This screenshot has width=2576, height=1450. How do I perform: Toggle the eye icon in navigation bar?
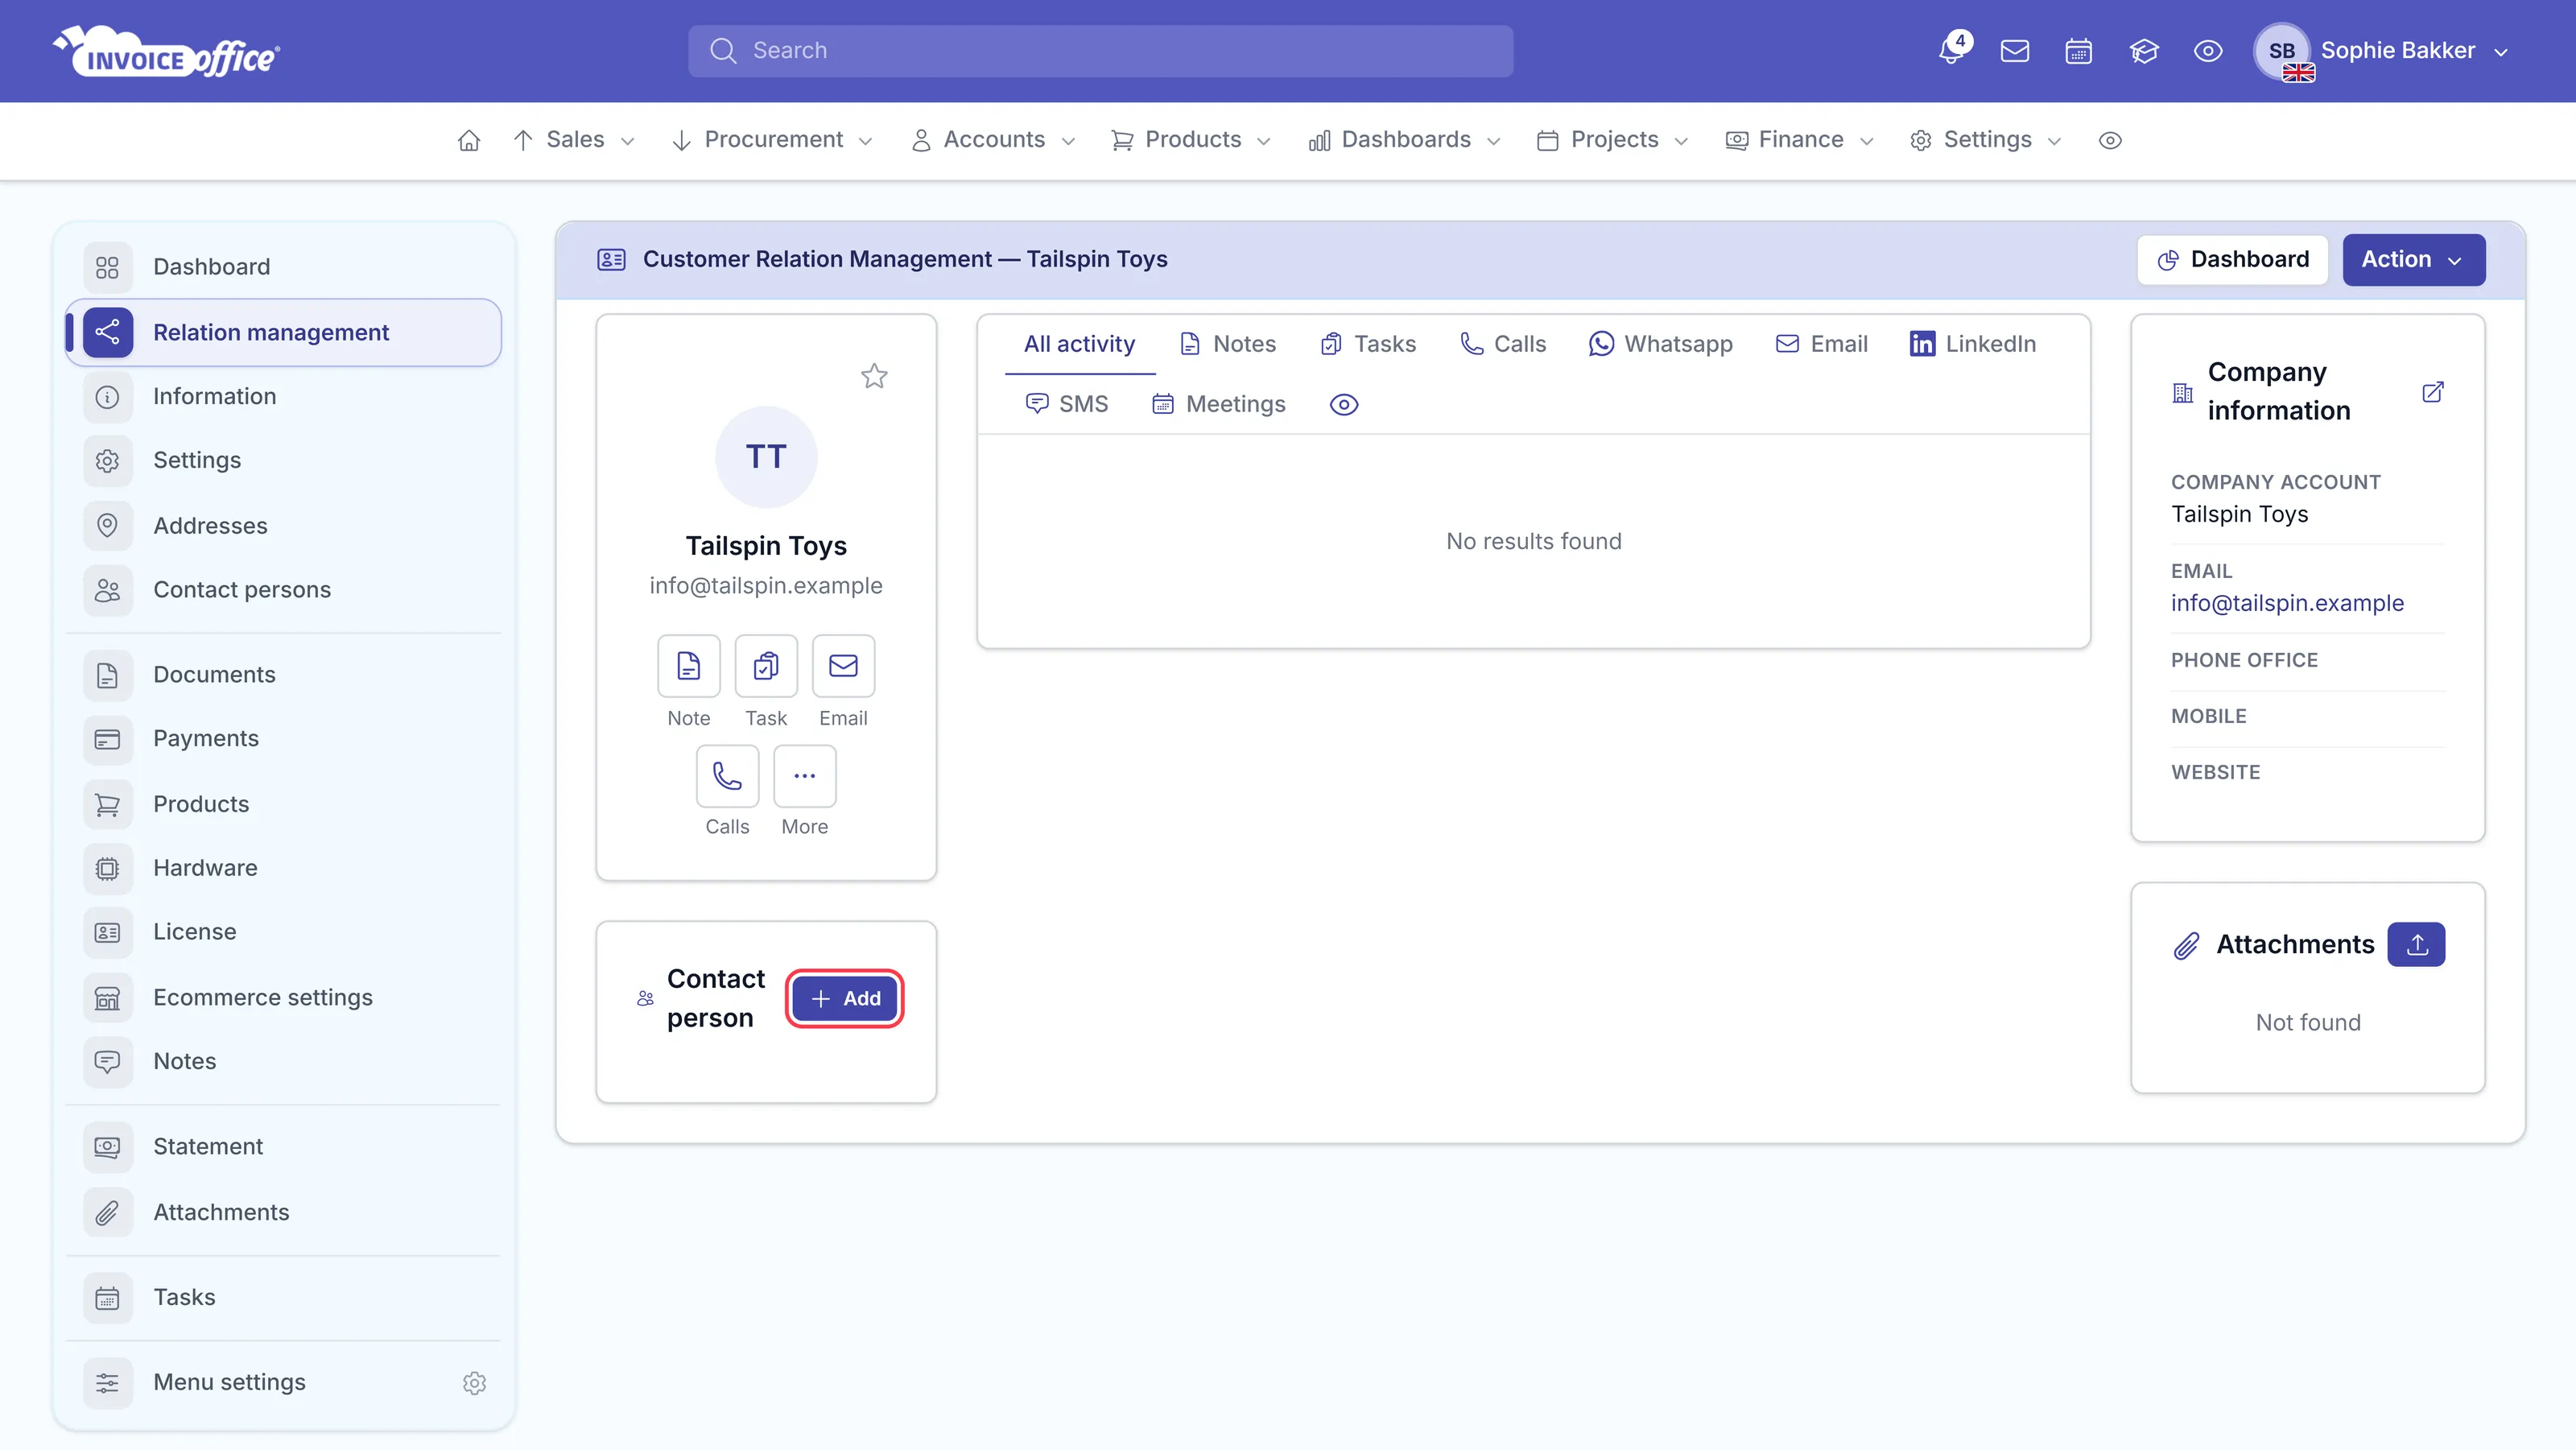coord(2109,140)
